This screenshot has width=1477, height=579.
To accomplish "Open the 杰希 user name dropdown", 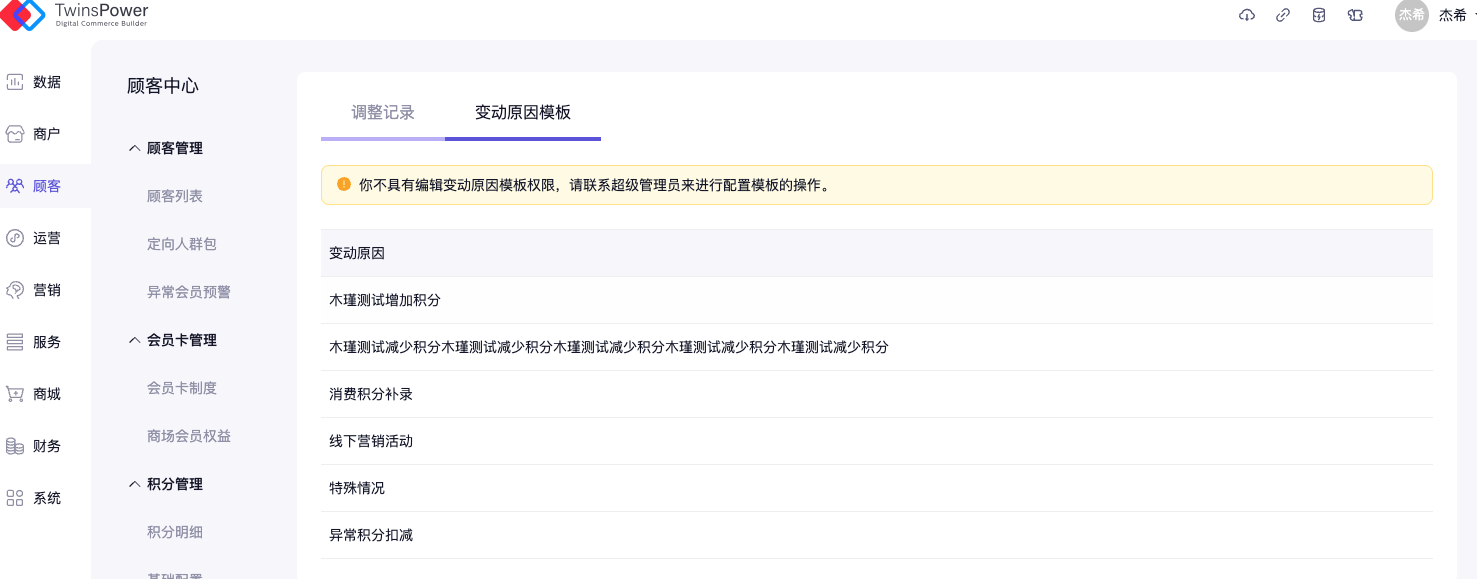I will [x=1456, y=15].
